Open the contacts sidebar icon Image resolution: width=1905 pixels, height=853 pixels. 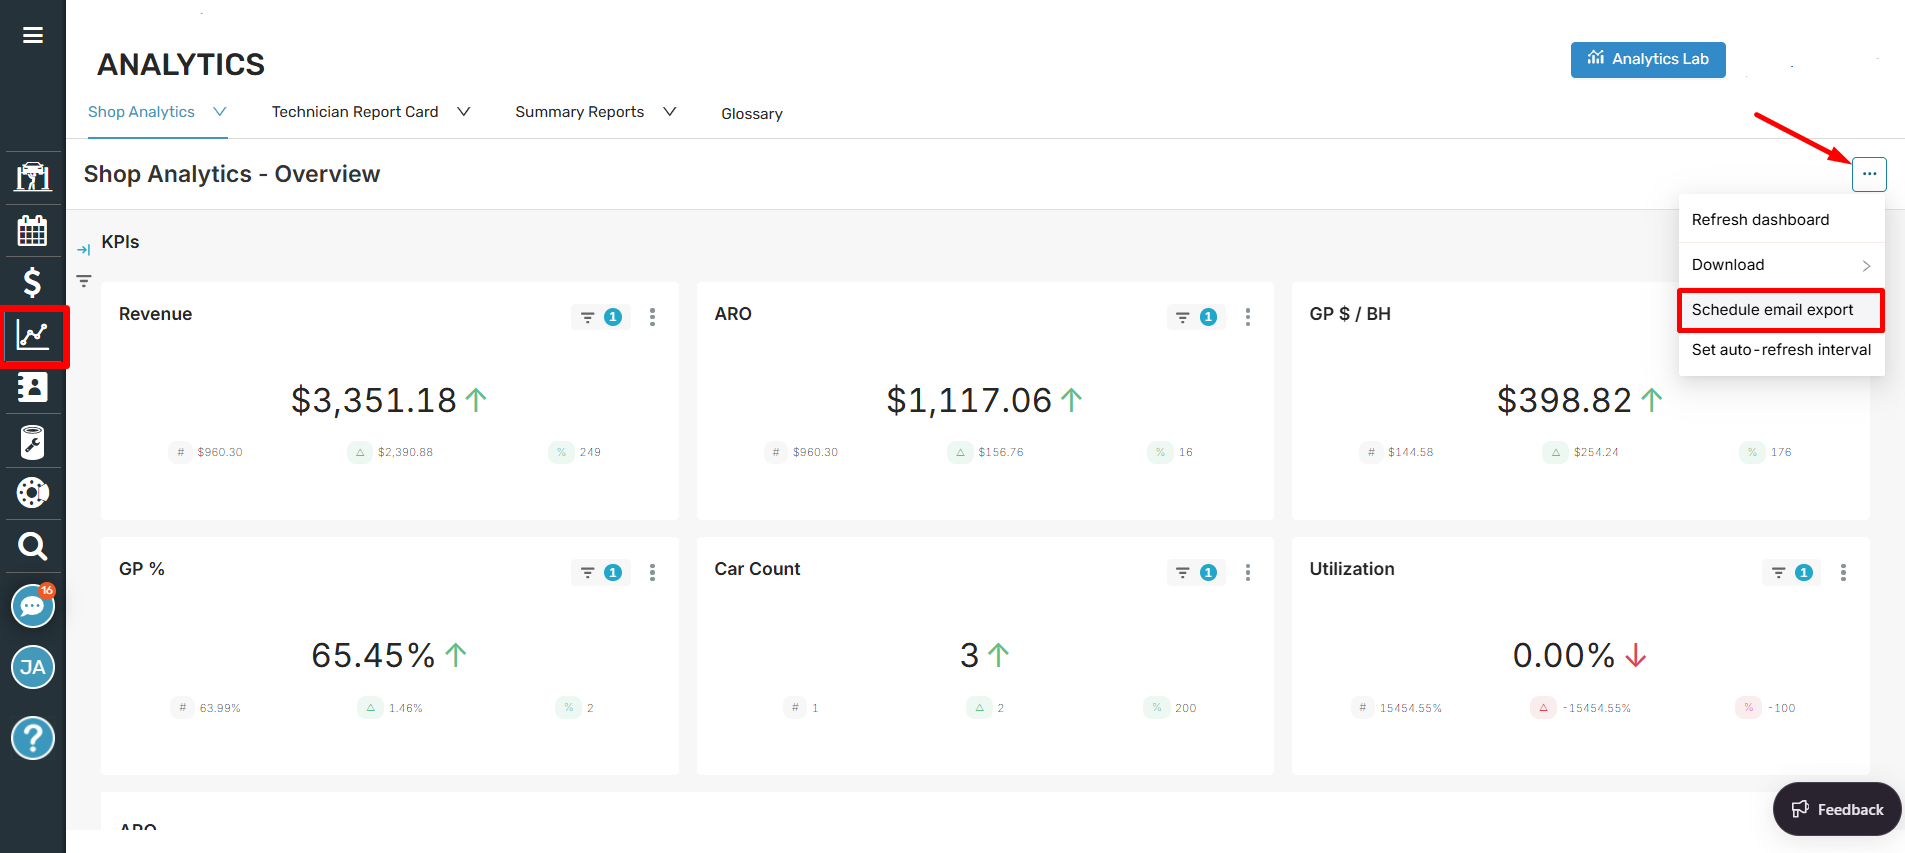[x=33, y=387]
